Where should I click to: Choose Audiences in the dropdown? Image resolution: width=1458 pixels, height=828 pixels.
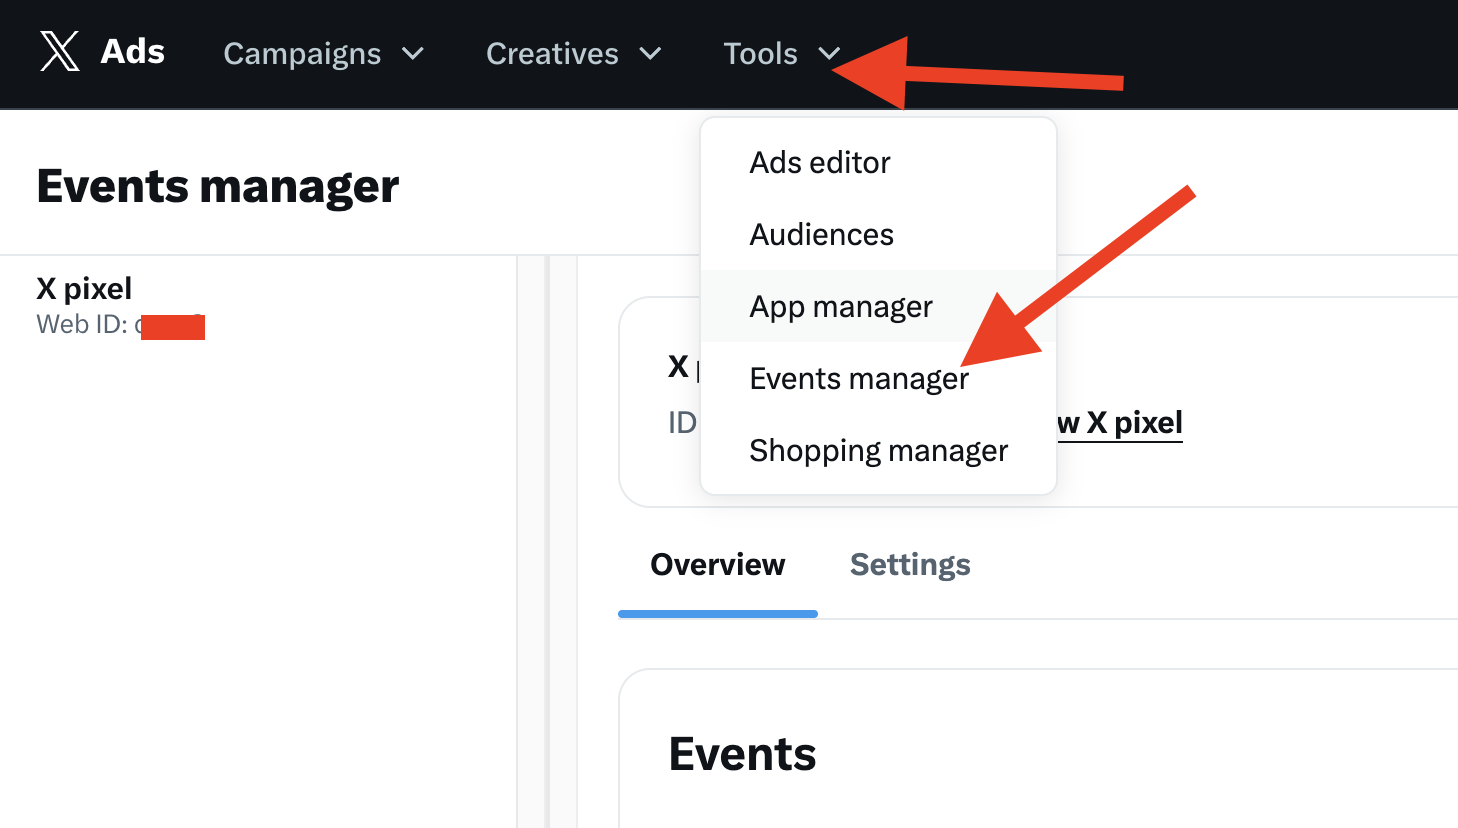(878, 234)
